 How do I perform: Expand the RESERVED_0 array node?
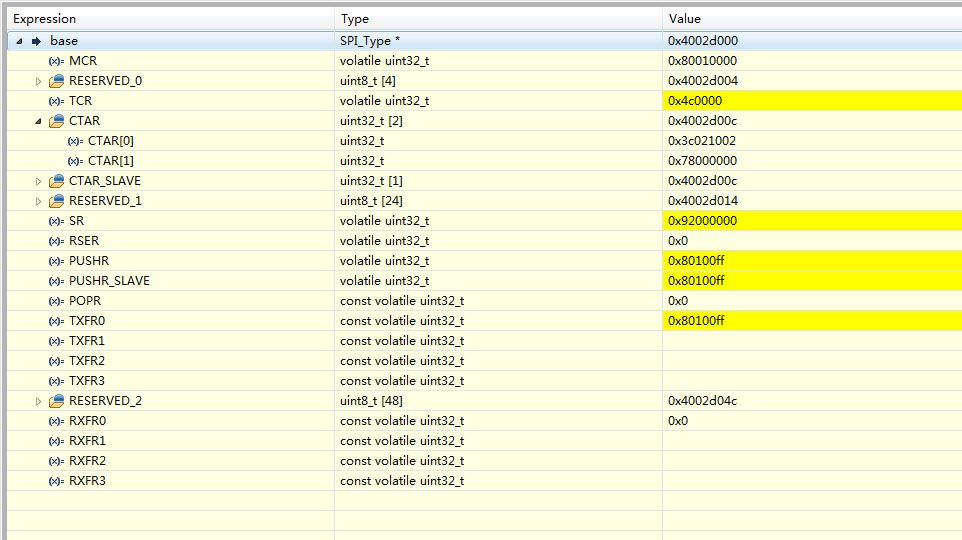(38, 81)
